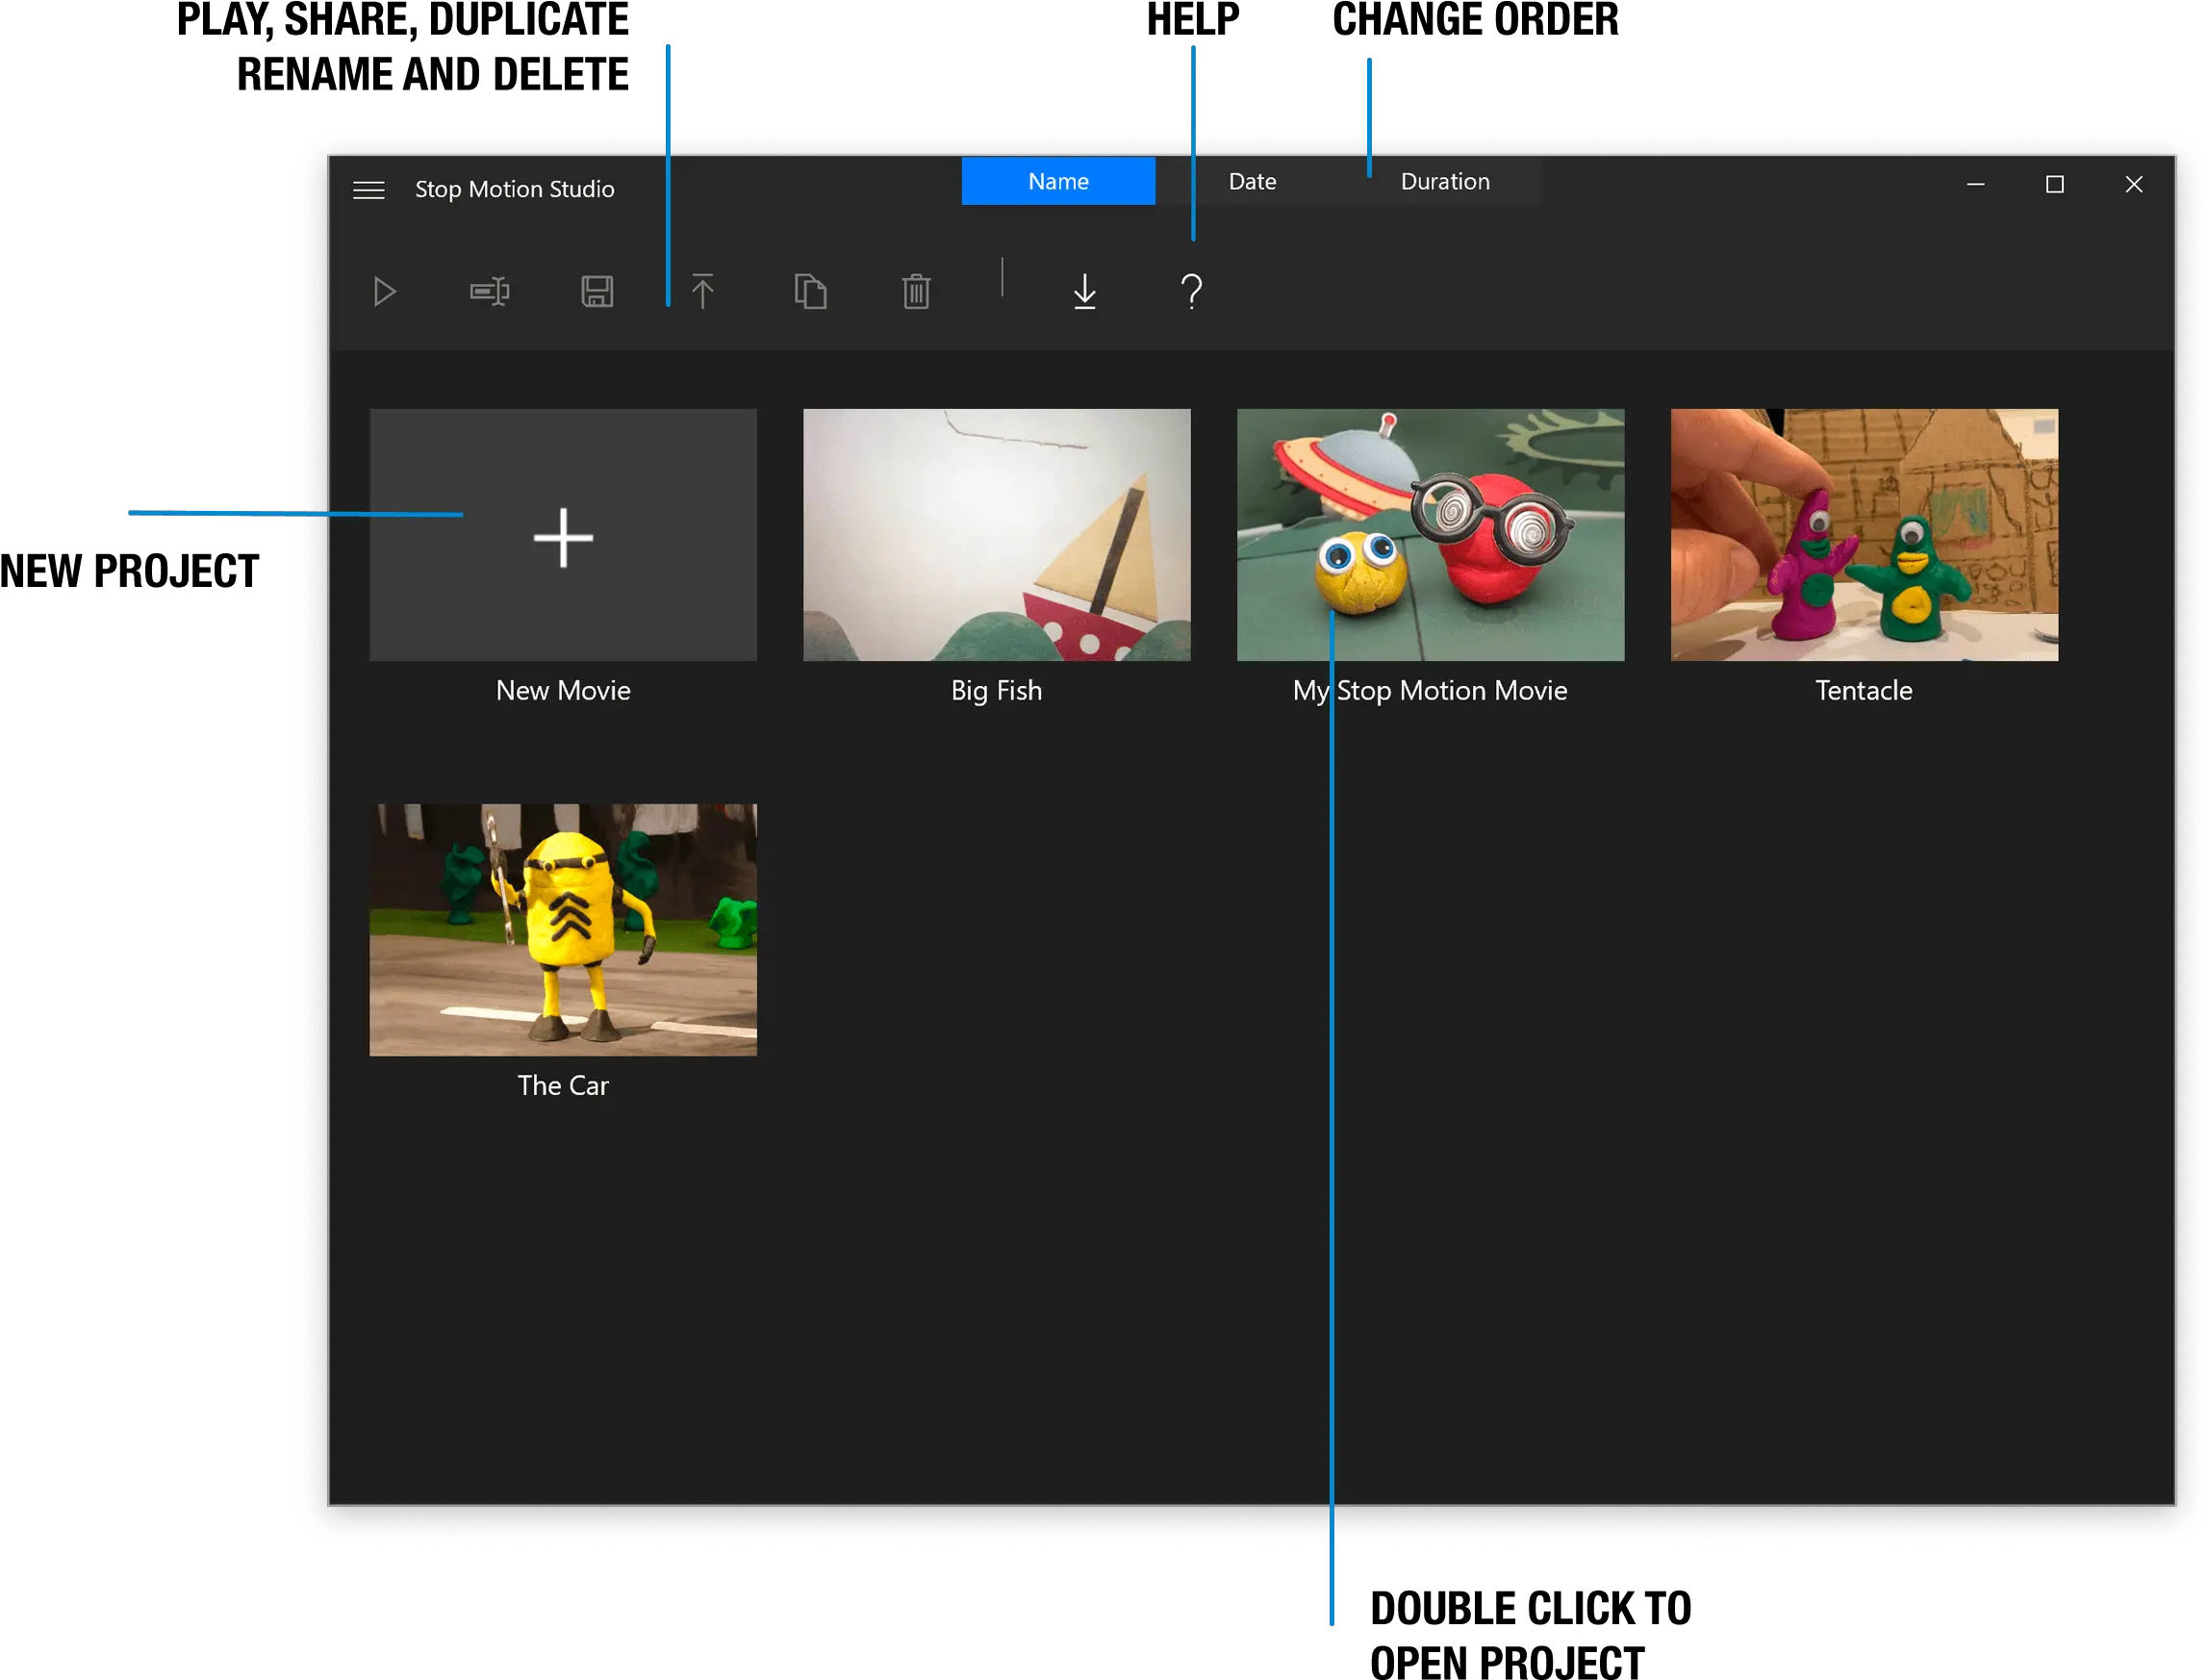Click the Delete project icon
The width and height of the screenshot is (2208, 1680).
point(916,290)
